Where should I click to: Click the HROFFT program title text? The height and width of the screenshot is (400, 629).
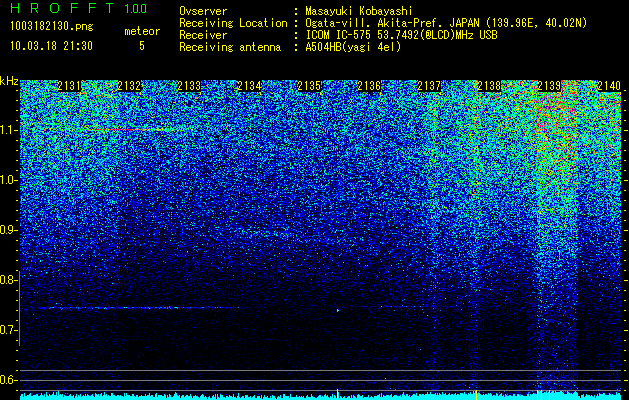click(x=61, y=8)
